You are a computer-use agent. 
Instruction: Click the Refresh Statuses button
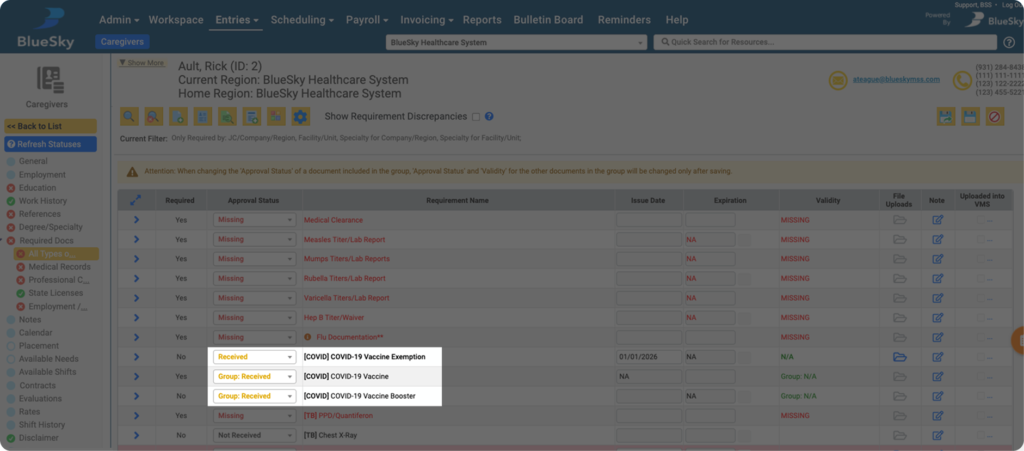point(50,144)
